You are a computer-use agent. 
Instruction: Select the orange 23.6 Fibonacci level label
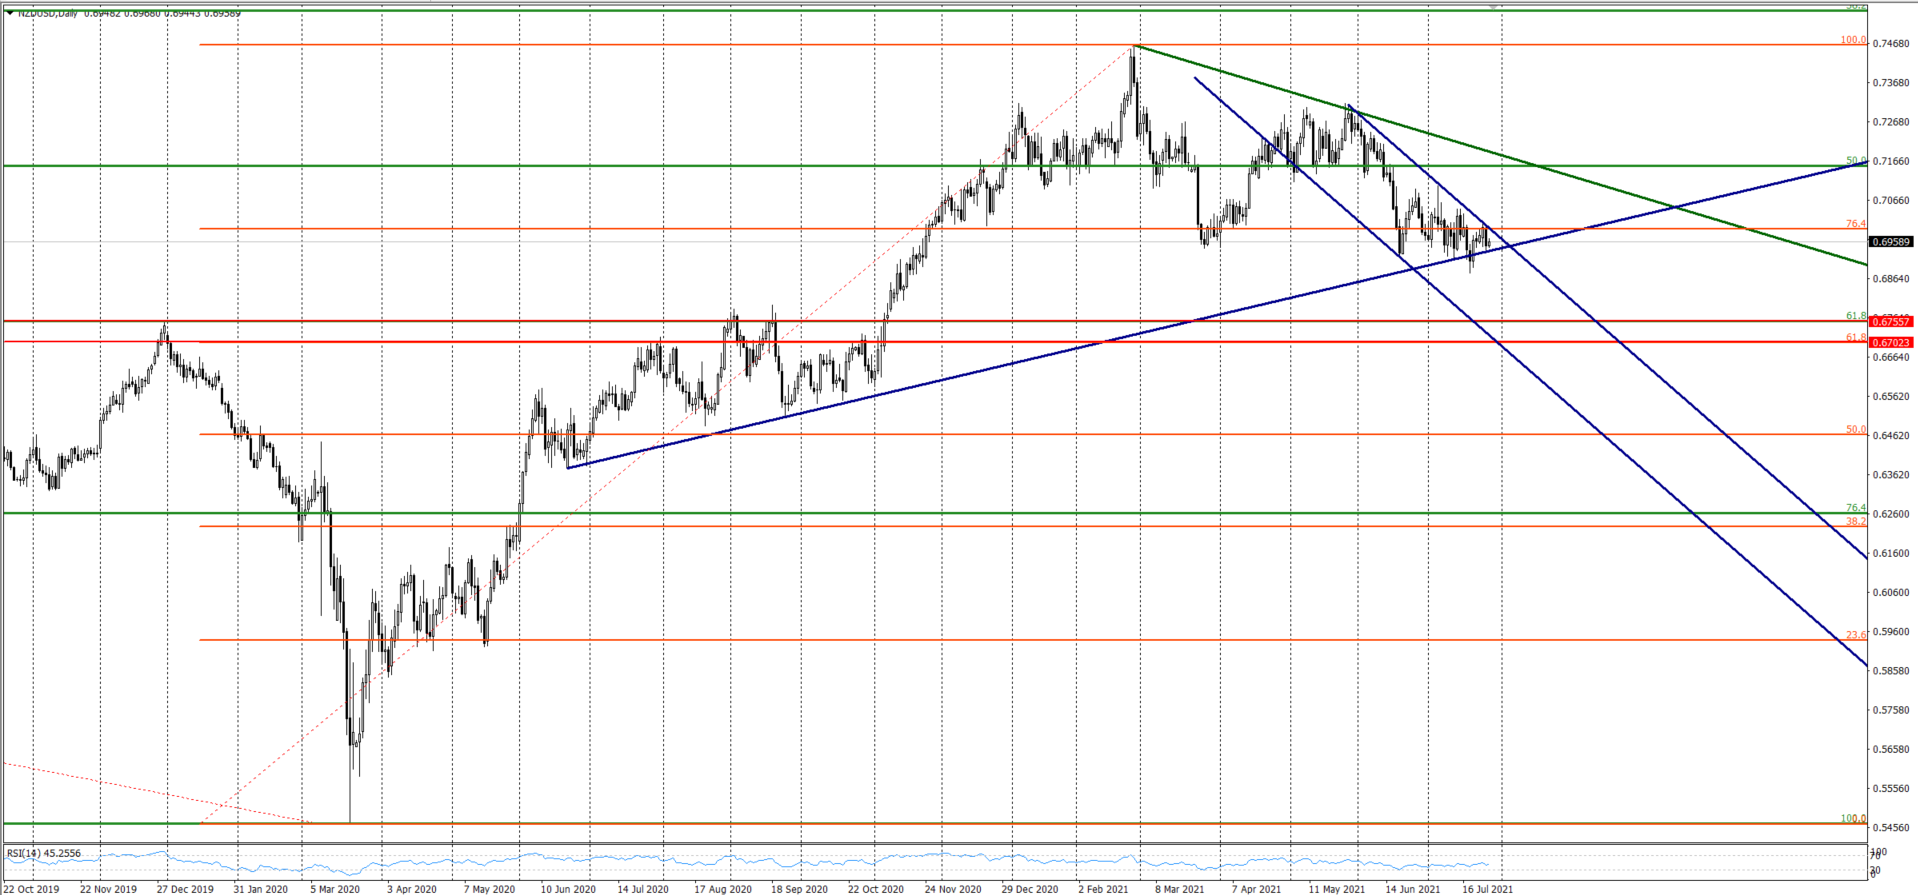click(x=1855, y=635)
